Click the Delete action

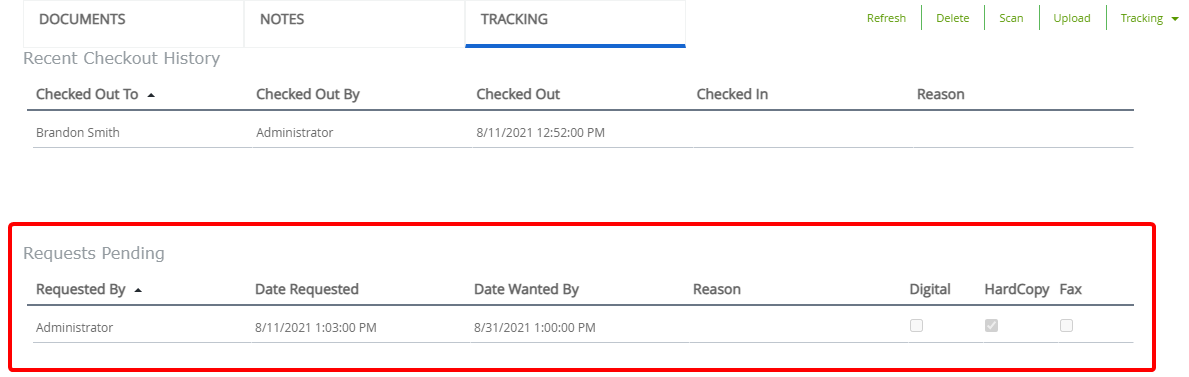(952, 19)
